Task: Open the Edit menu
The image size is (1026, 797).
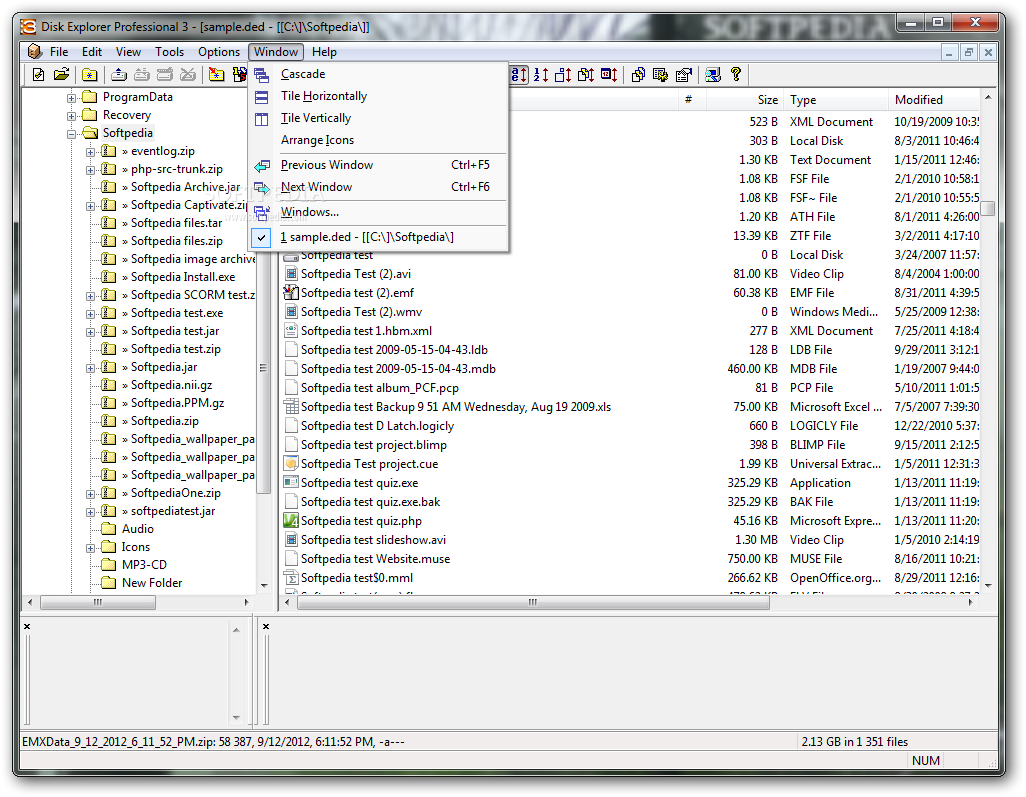Action: tap(92, 52)
